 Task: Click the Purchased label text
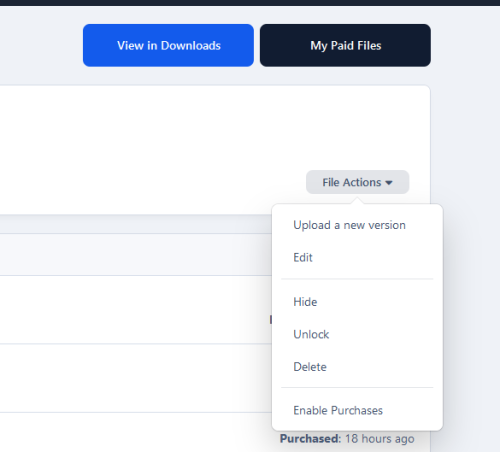310,439
